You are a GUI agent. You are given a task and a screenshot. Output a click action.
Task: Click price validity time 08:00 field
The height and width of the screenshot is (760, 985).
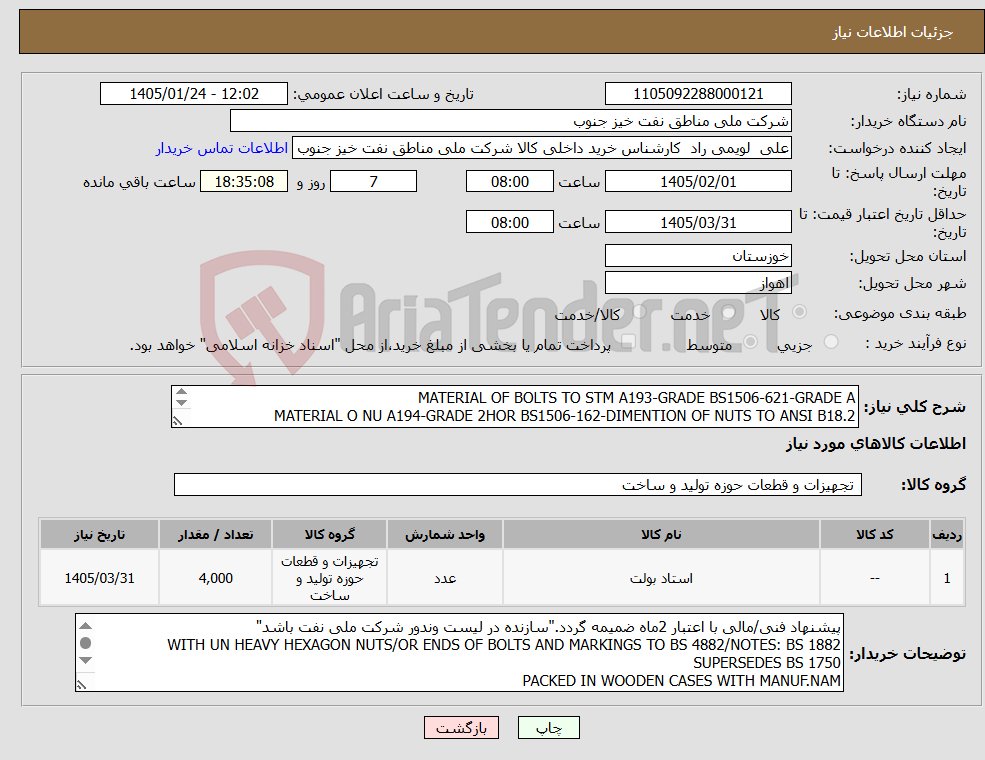click(509, 222)
